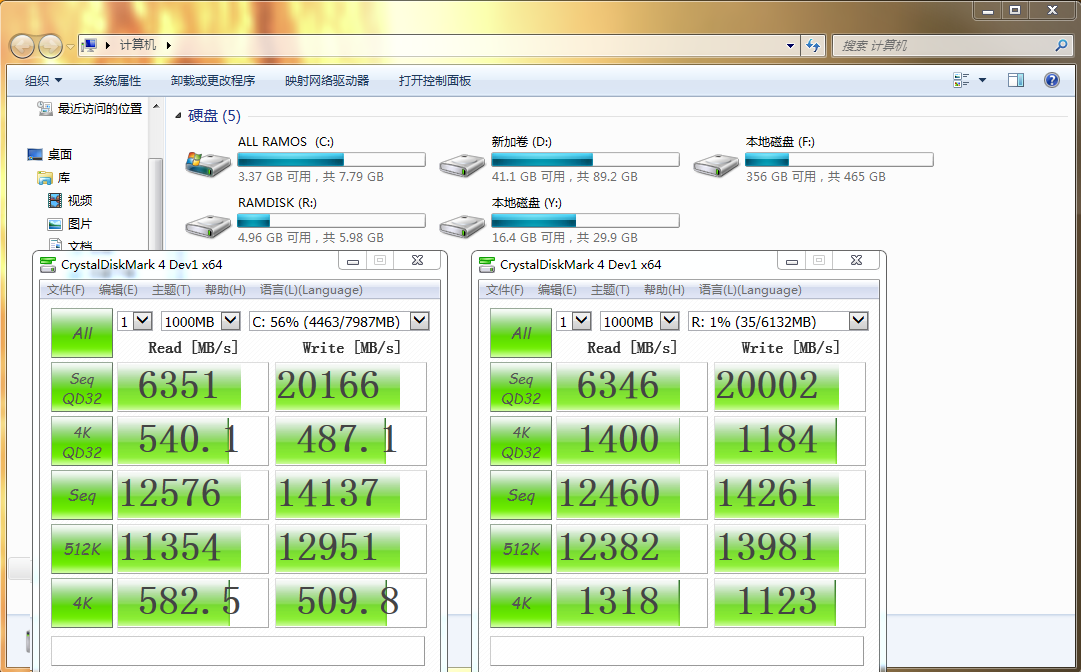The height and width of the screenshot is (672, 1081).
Task: Click 计算机 breadcrumb in address bar
Action: [138, 45]
